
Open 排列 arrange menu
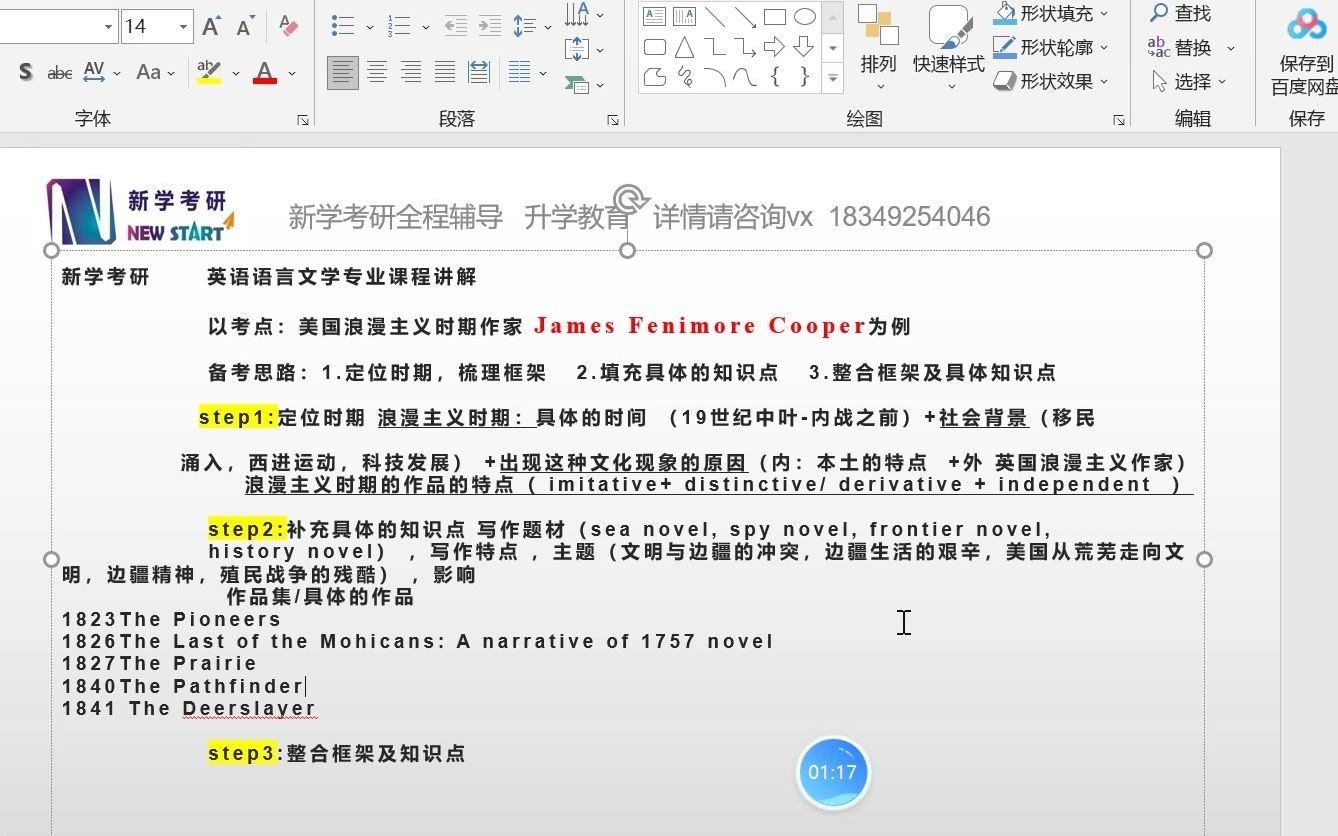tap(878, 48)
